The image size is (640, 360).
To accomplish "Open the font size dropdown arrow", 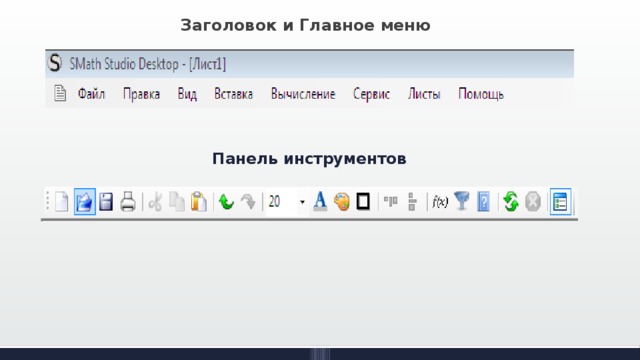I will [302, 202].
